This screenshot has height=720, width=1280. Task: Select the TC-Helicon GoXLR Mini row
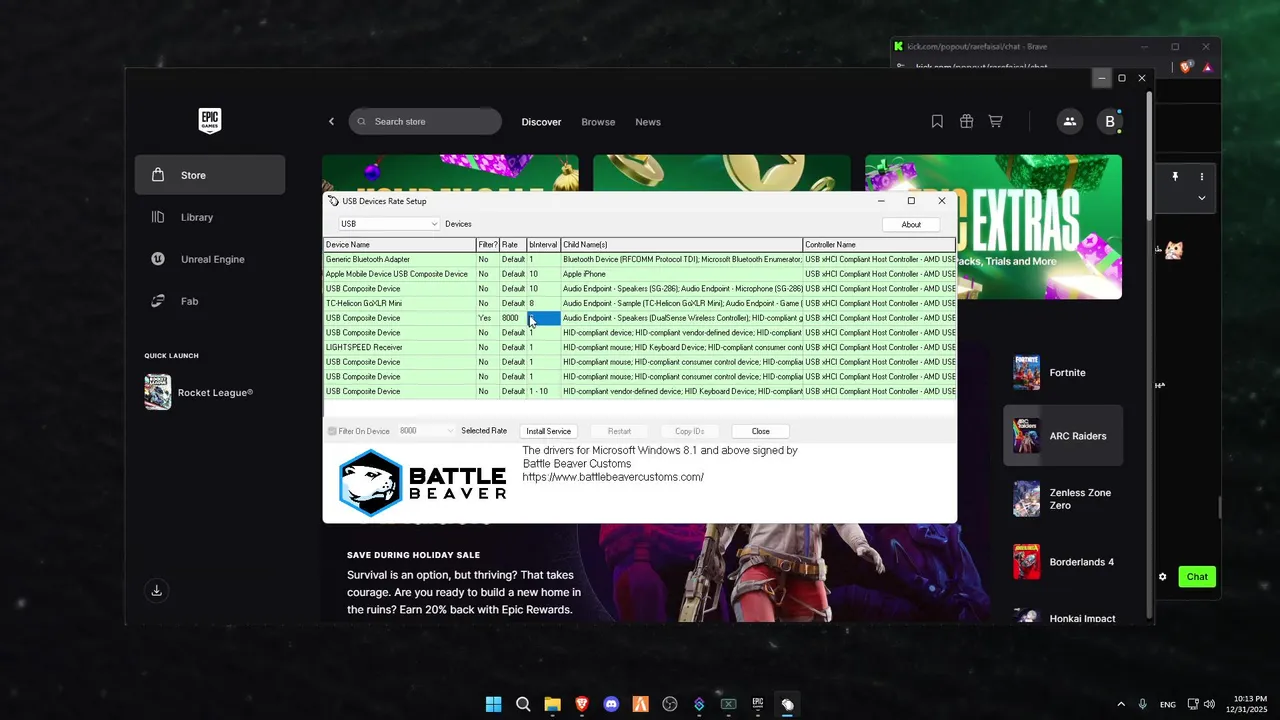640,303
